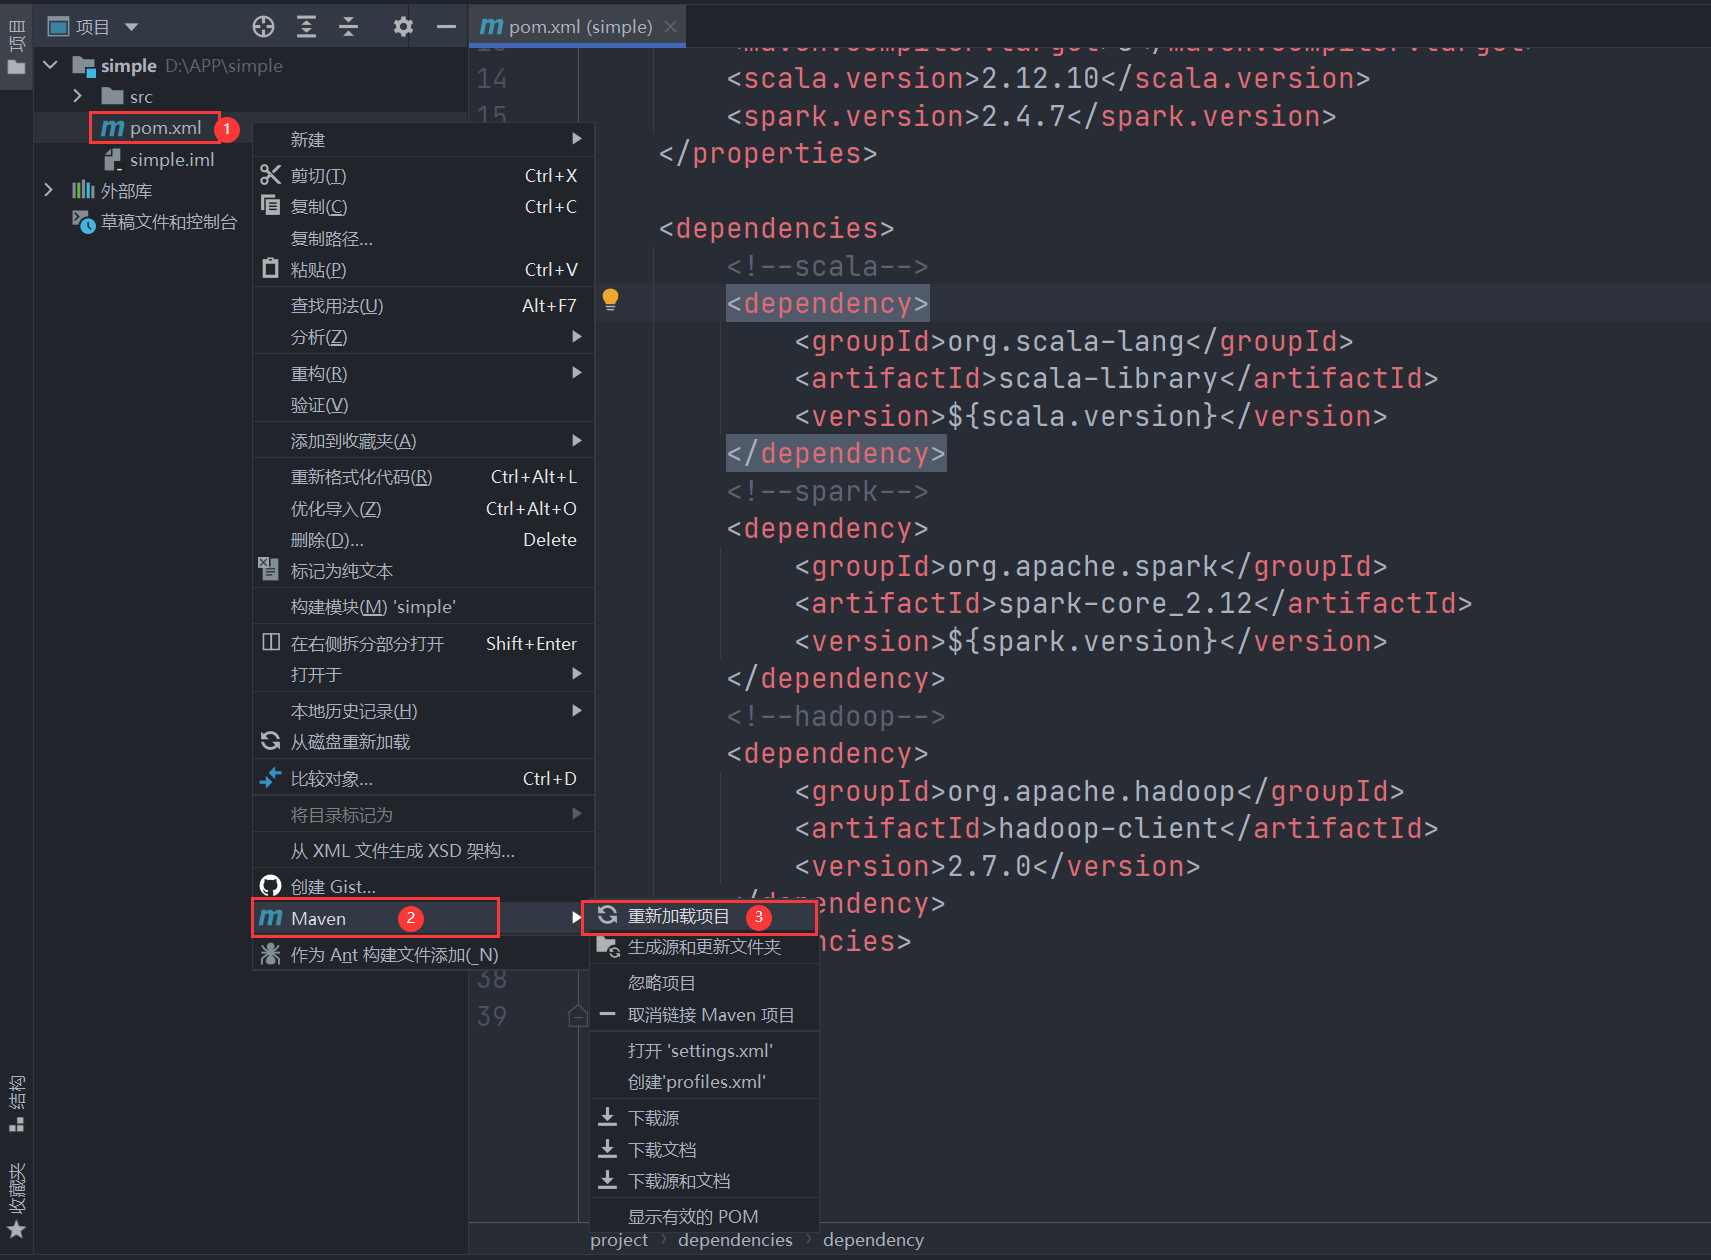Open the 打开于 submenu
This screenshot has width=1711, height=1260.
tap(424, 674)
